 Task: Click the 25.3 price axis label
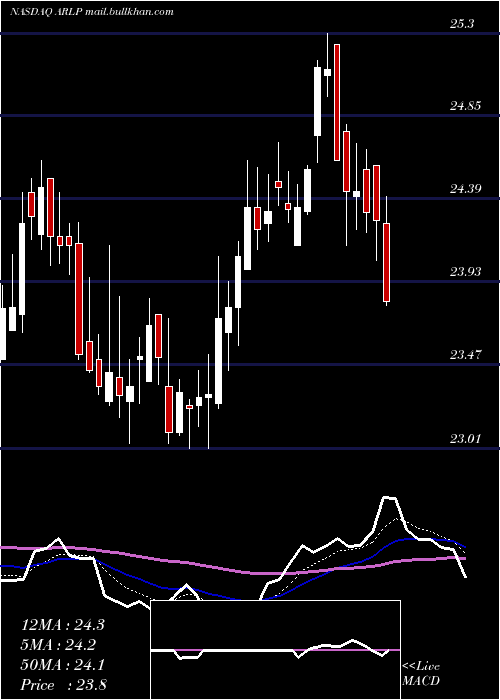(x=462, y=24)
